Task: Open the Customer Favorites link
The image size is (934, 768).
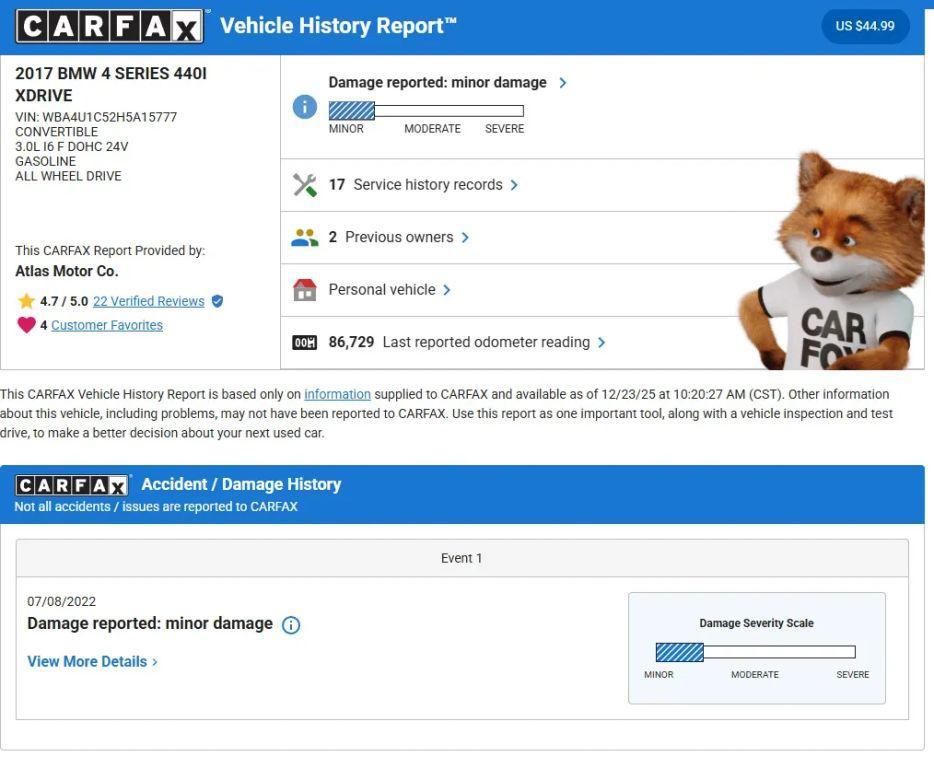Action: 107,325
